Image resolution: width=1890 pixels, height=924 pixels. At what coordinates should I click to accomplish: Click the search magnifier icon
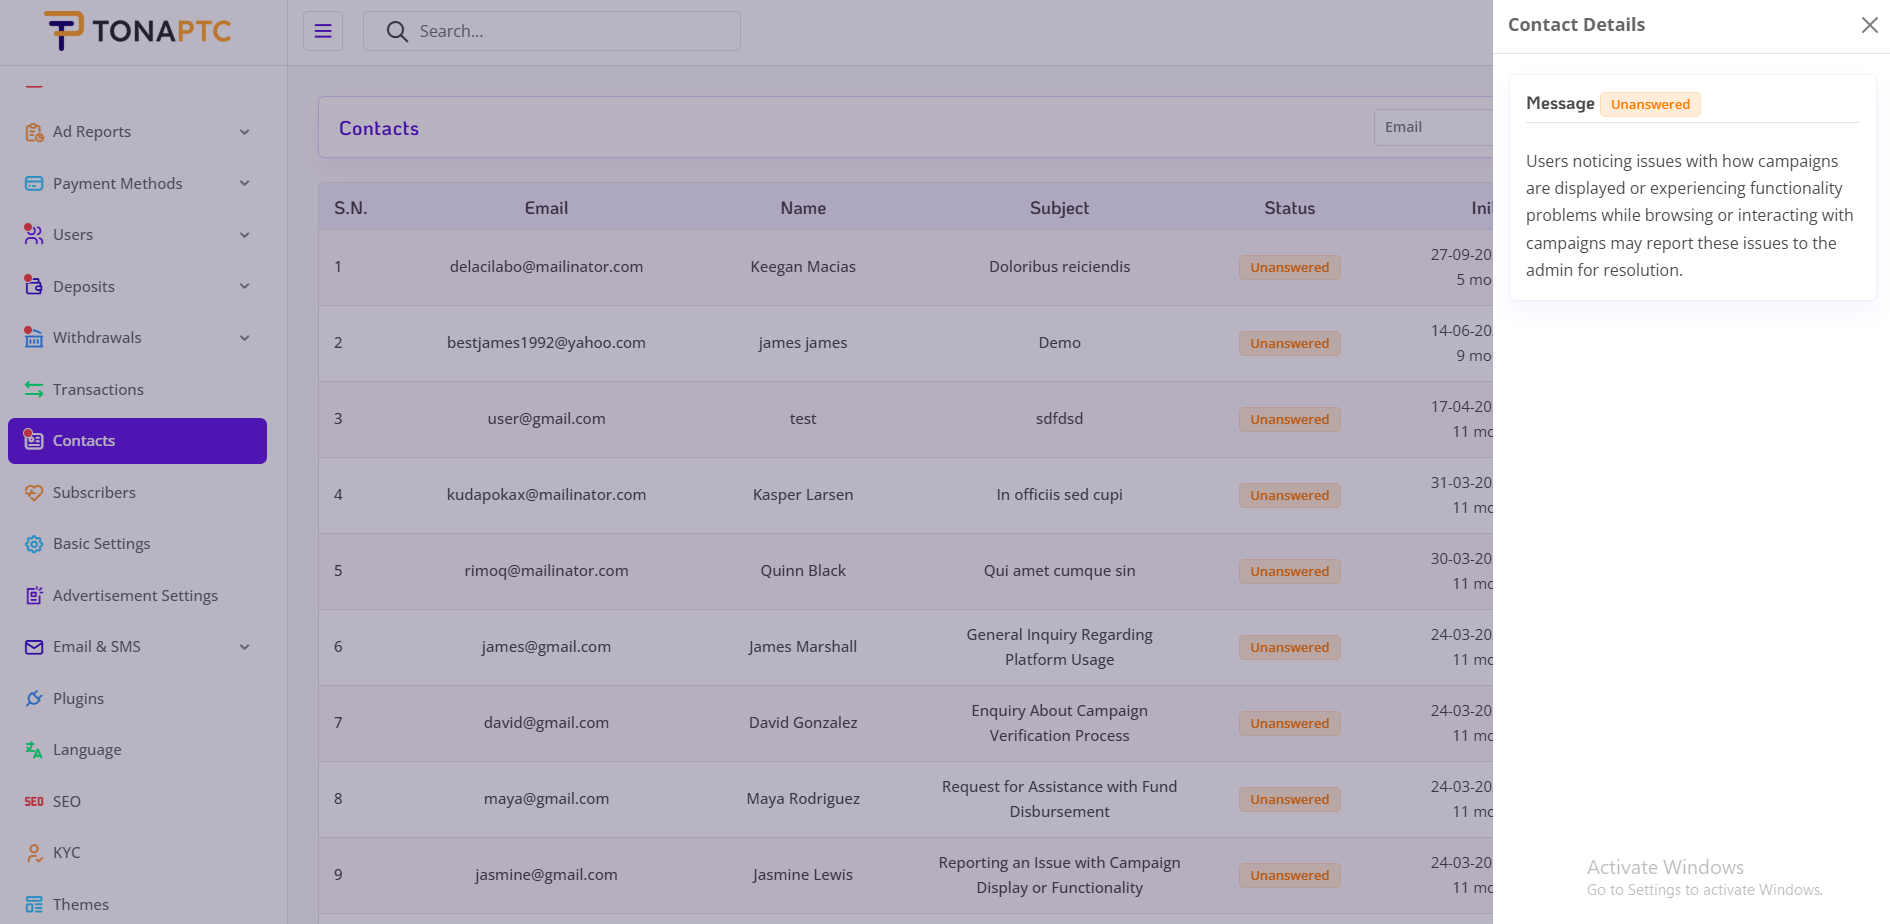[x=397, y=31]
